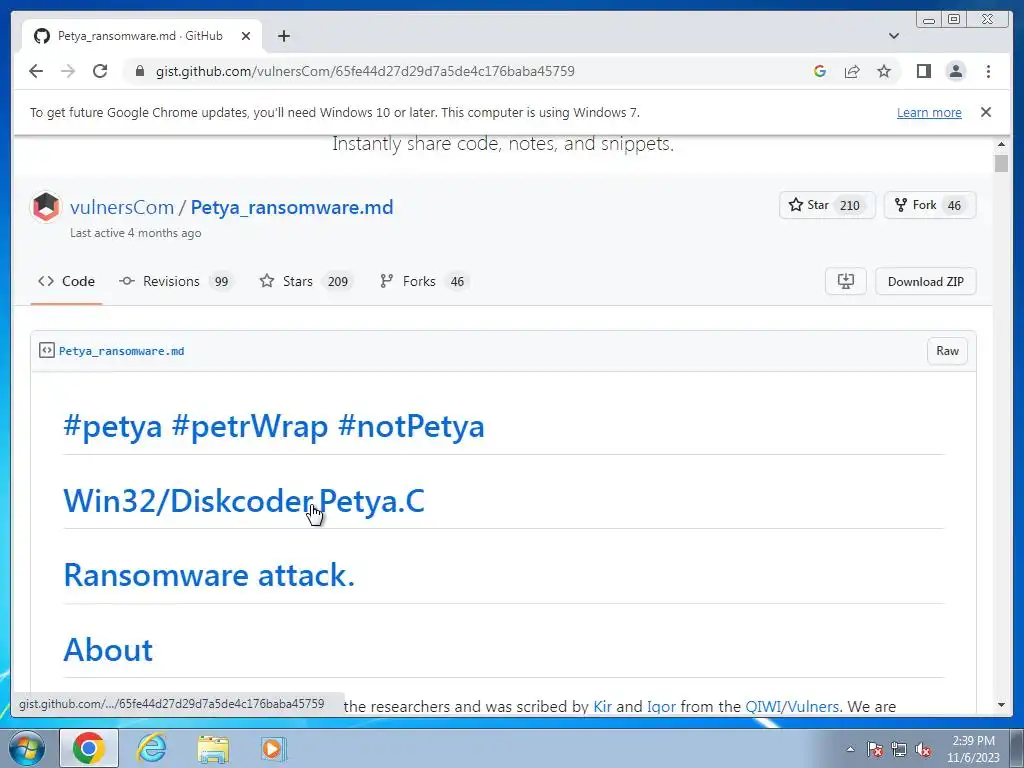The width and height of the screenshot is (1024, 768).
Task: Reload the page with the refresh icon
Action: click(100, 71)
